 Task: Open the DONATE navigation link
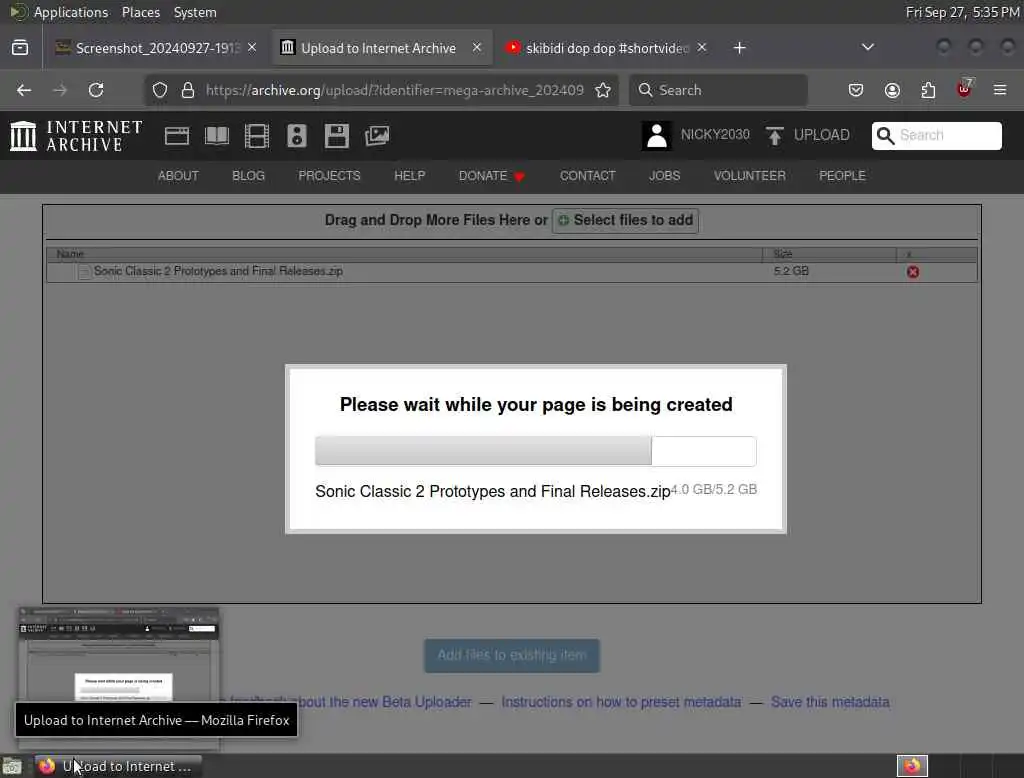(x=491, y=176)
